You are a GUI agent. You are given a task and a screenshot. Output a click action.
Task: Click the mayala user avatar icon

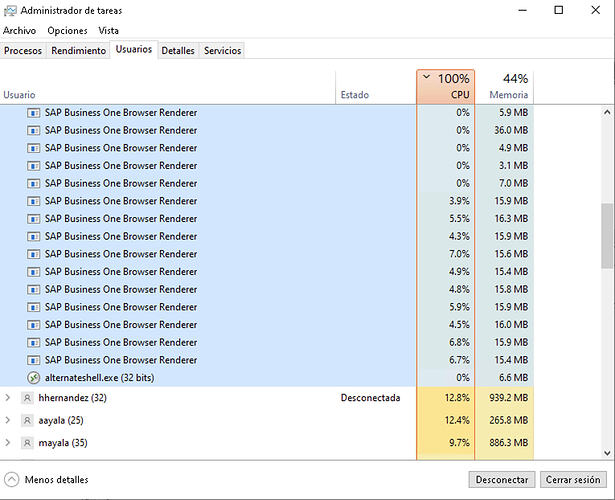pos(27,443)
